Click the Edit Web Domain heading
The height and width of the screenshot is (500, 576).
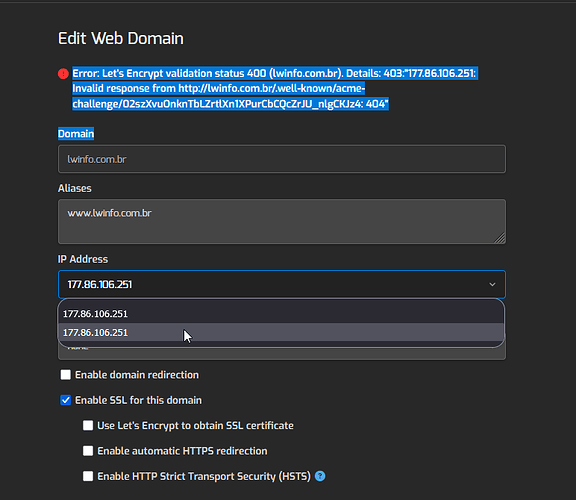click(x=121, y=39)
